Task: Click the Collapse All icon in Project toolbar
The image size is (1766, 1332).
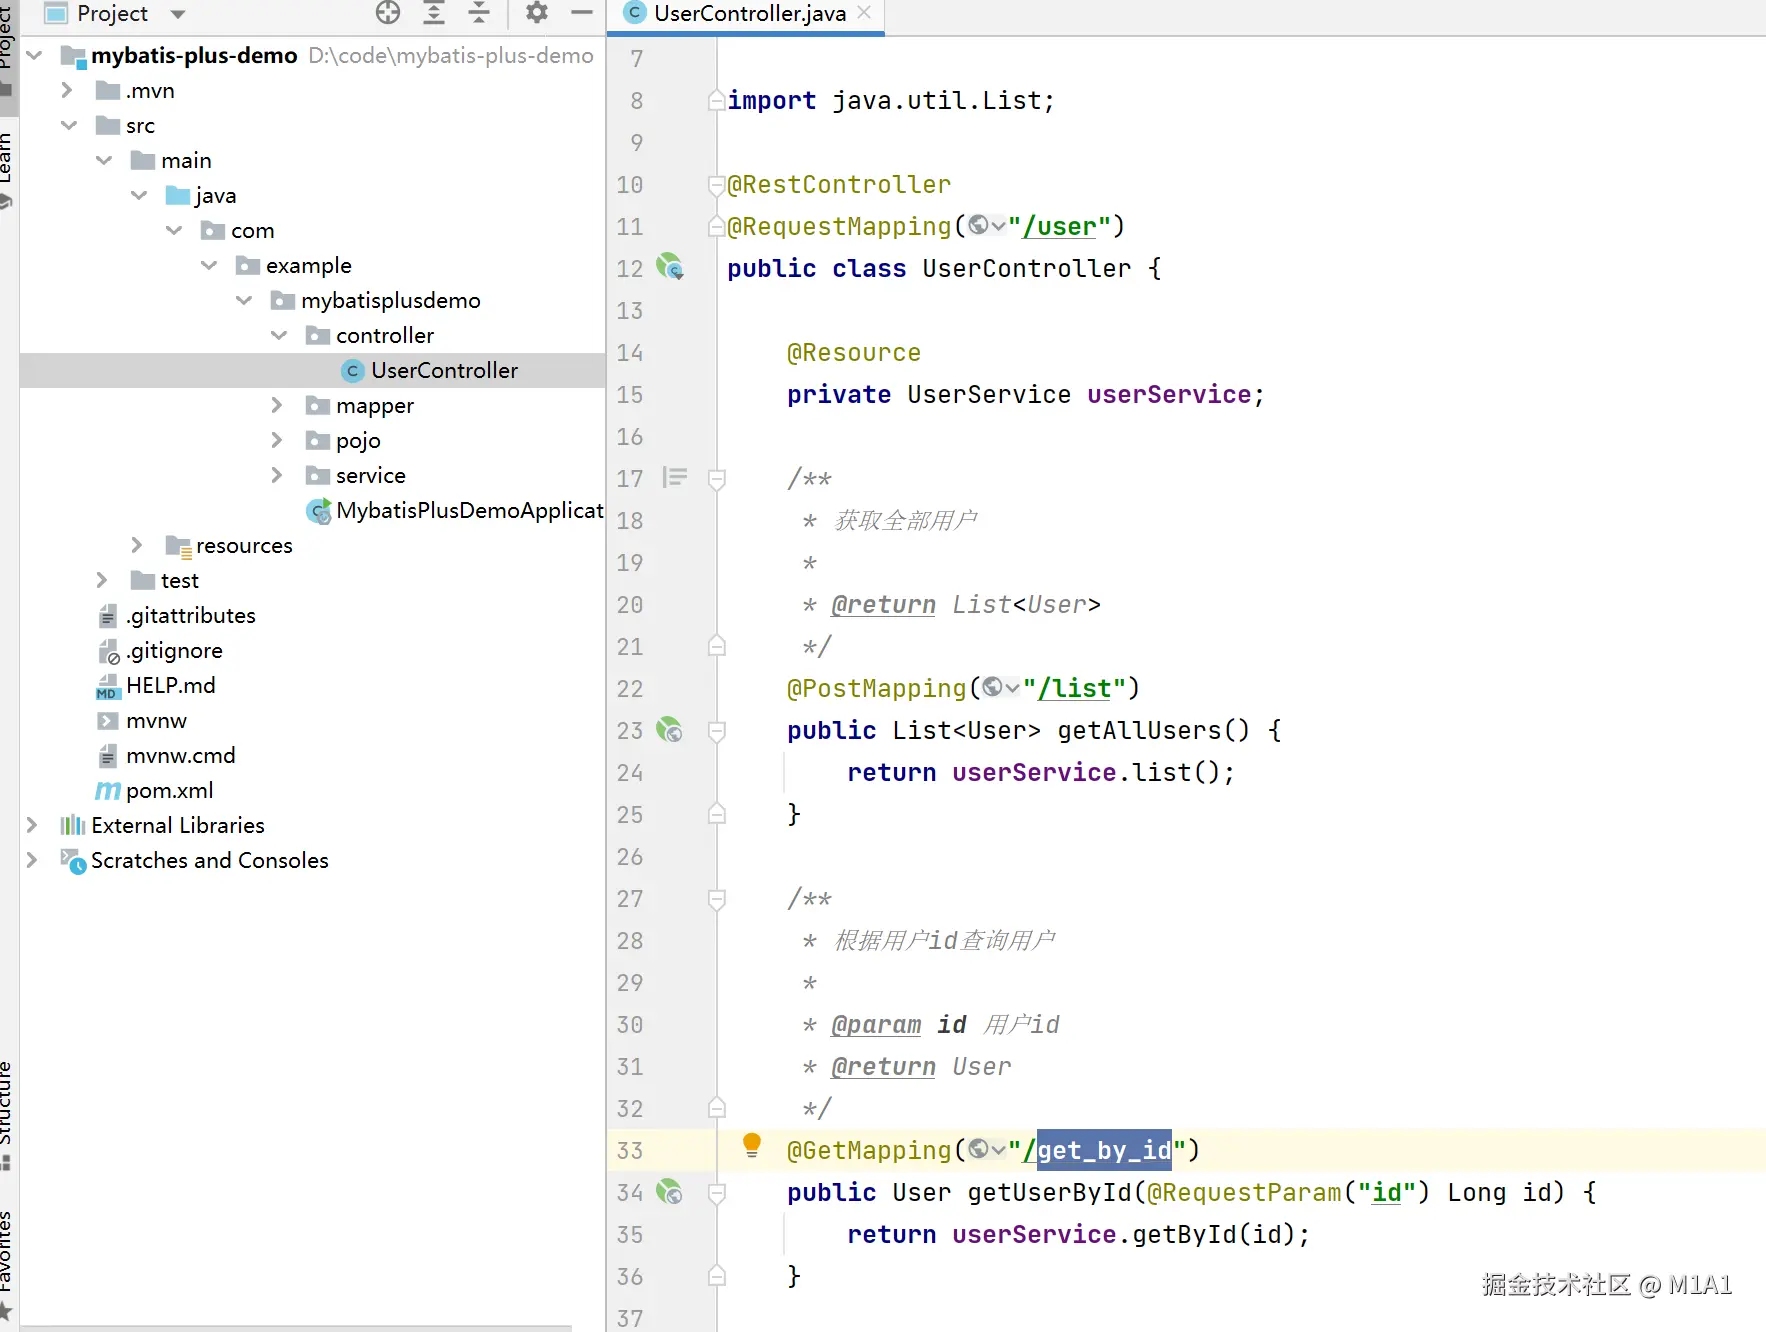Action: [479, 13]
